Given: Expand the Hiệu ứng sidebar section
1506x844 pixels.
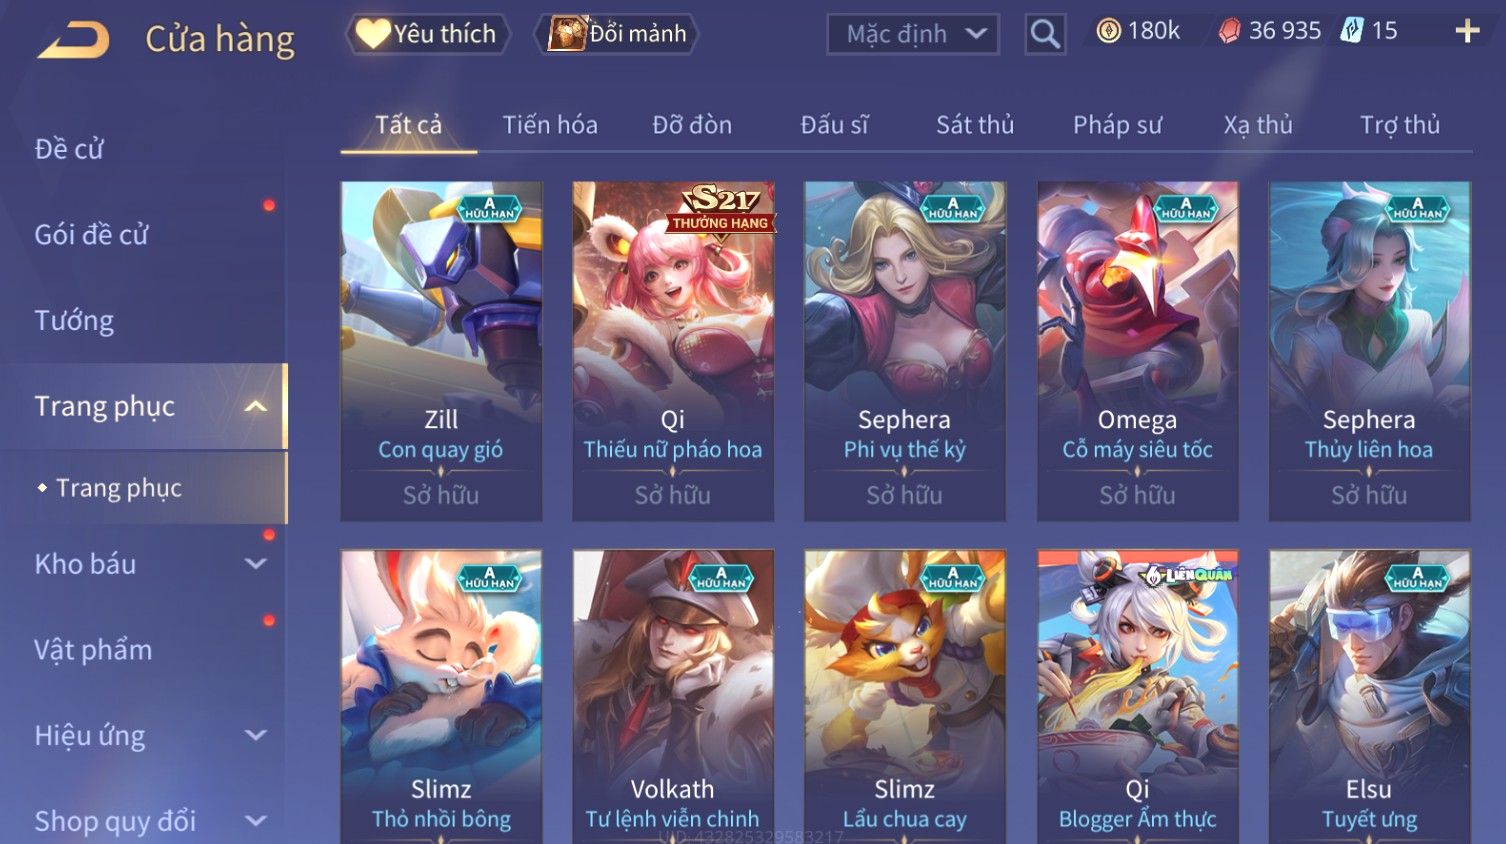Looking at the screenshot, I should pos(256,735).
